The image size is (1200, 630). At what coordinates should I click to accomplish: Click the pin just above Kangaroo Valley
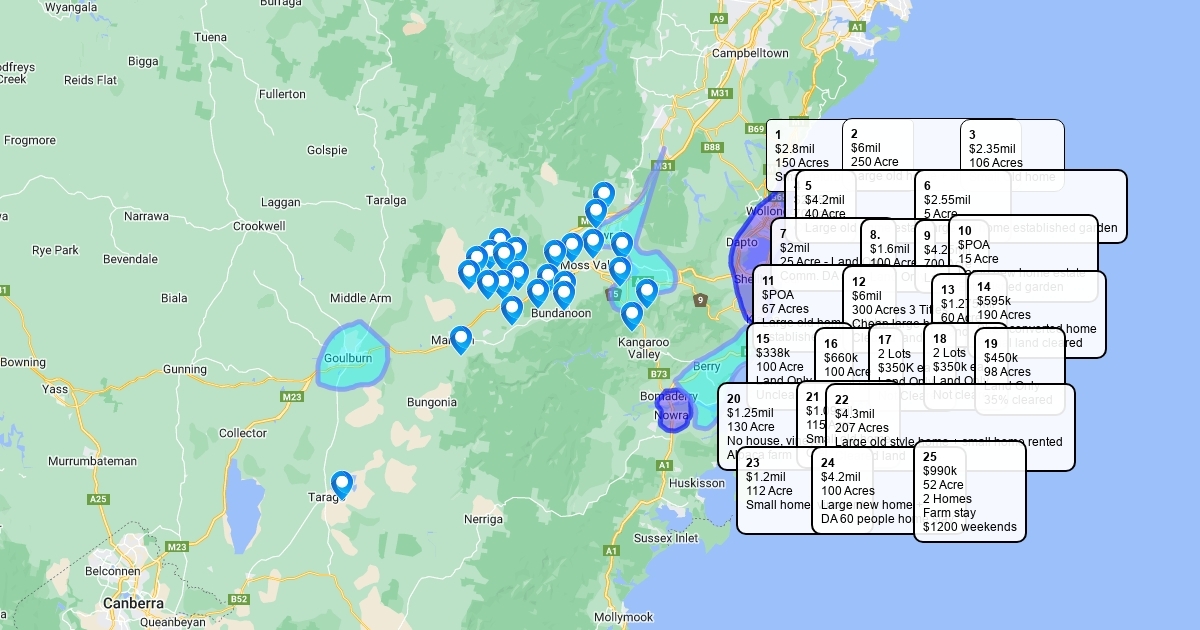[x=631, y=315]
